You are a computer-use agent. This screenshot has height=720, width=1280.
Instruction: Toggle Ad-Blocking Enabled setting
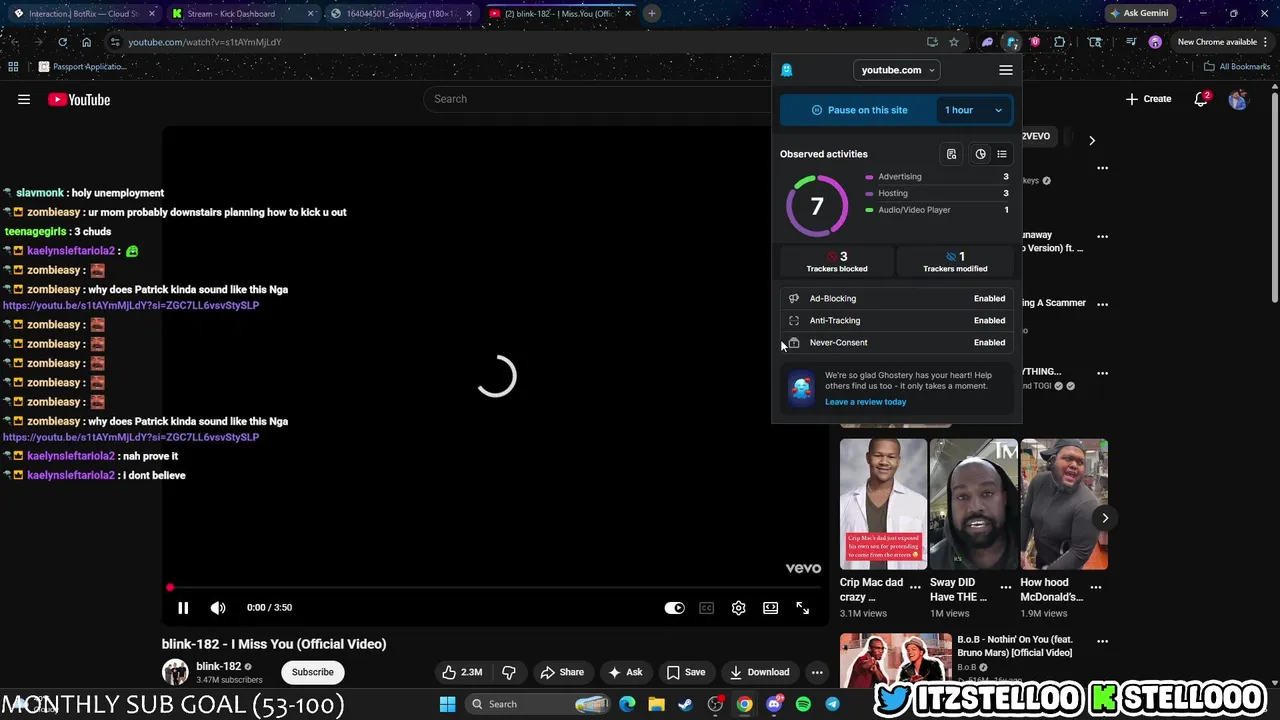click(897, 298)
